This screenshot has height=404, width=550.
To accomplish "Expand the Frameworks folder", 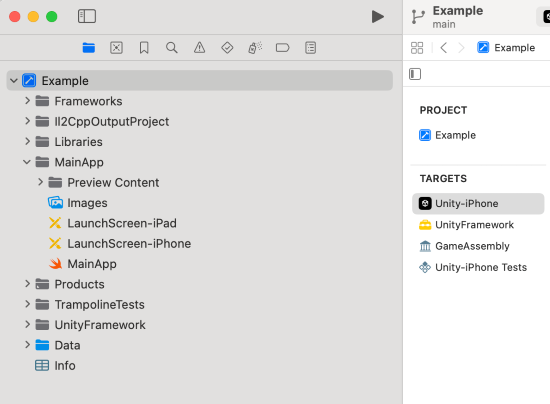I will (27, 101).
